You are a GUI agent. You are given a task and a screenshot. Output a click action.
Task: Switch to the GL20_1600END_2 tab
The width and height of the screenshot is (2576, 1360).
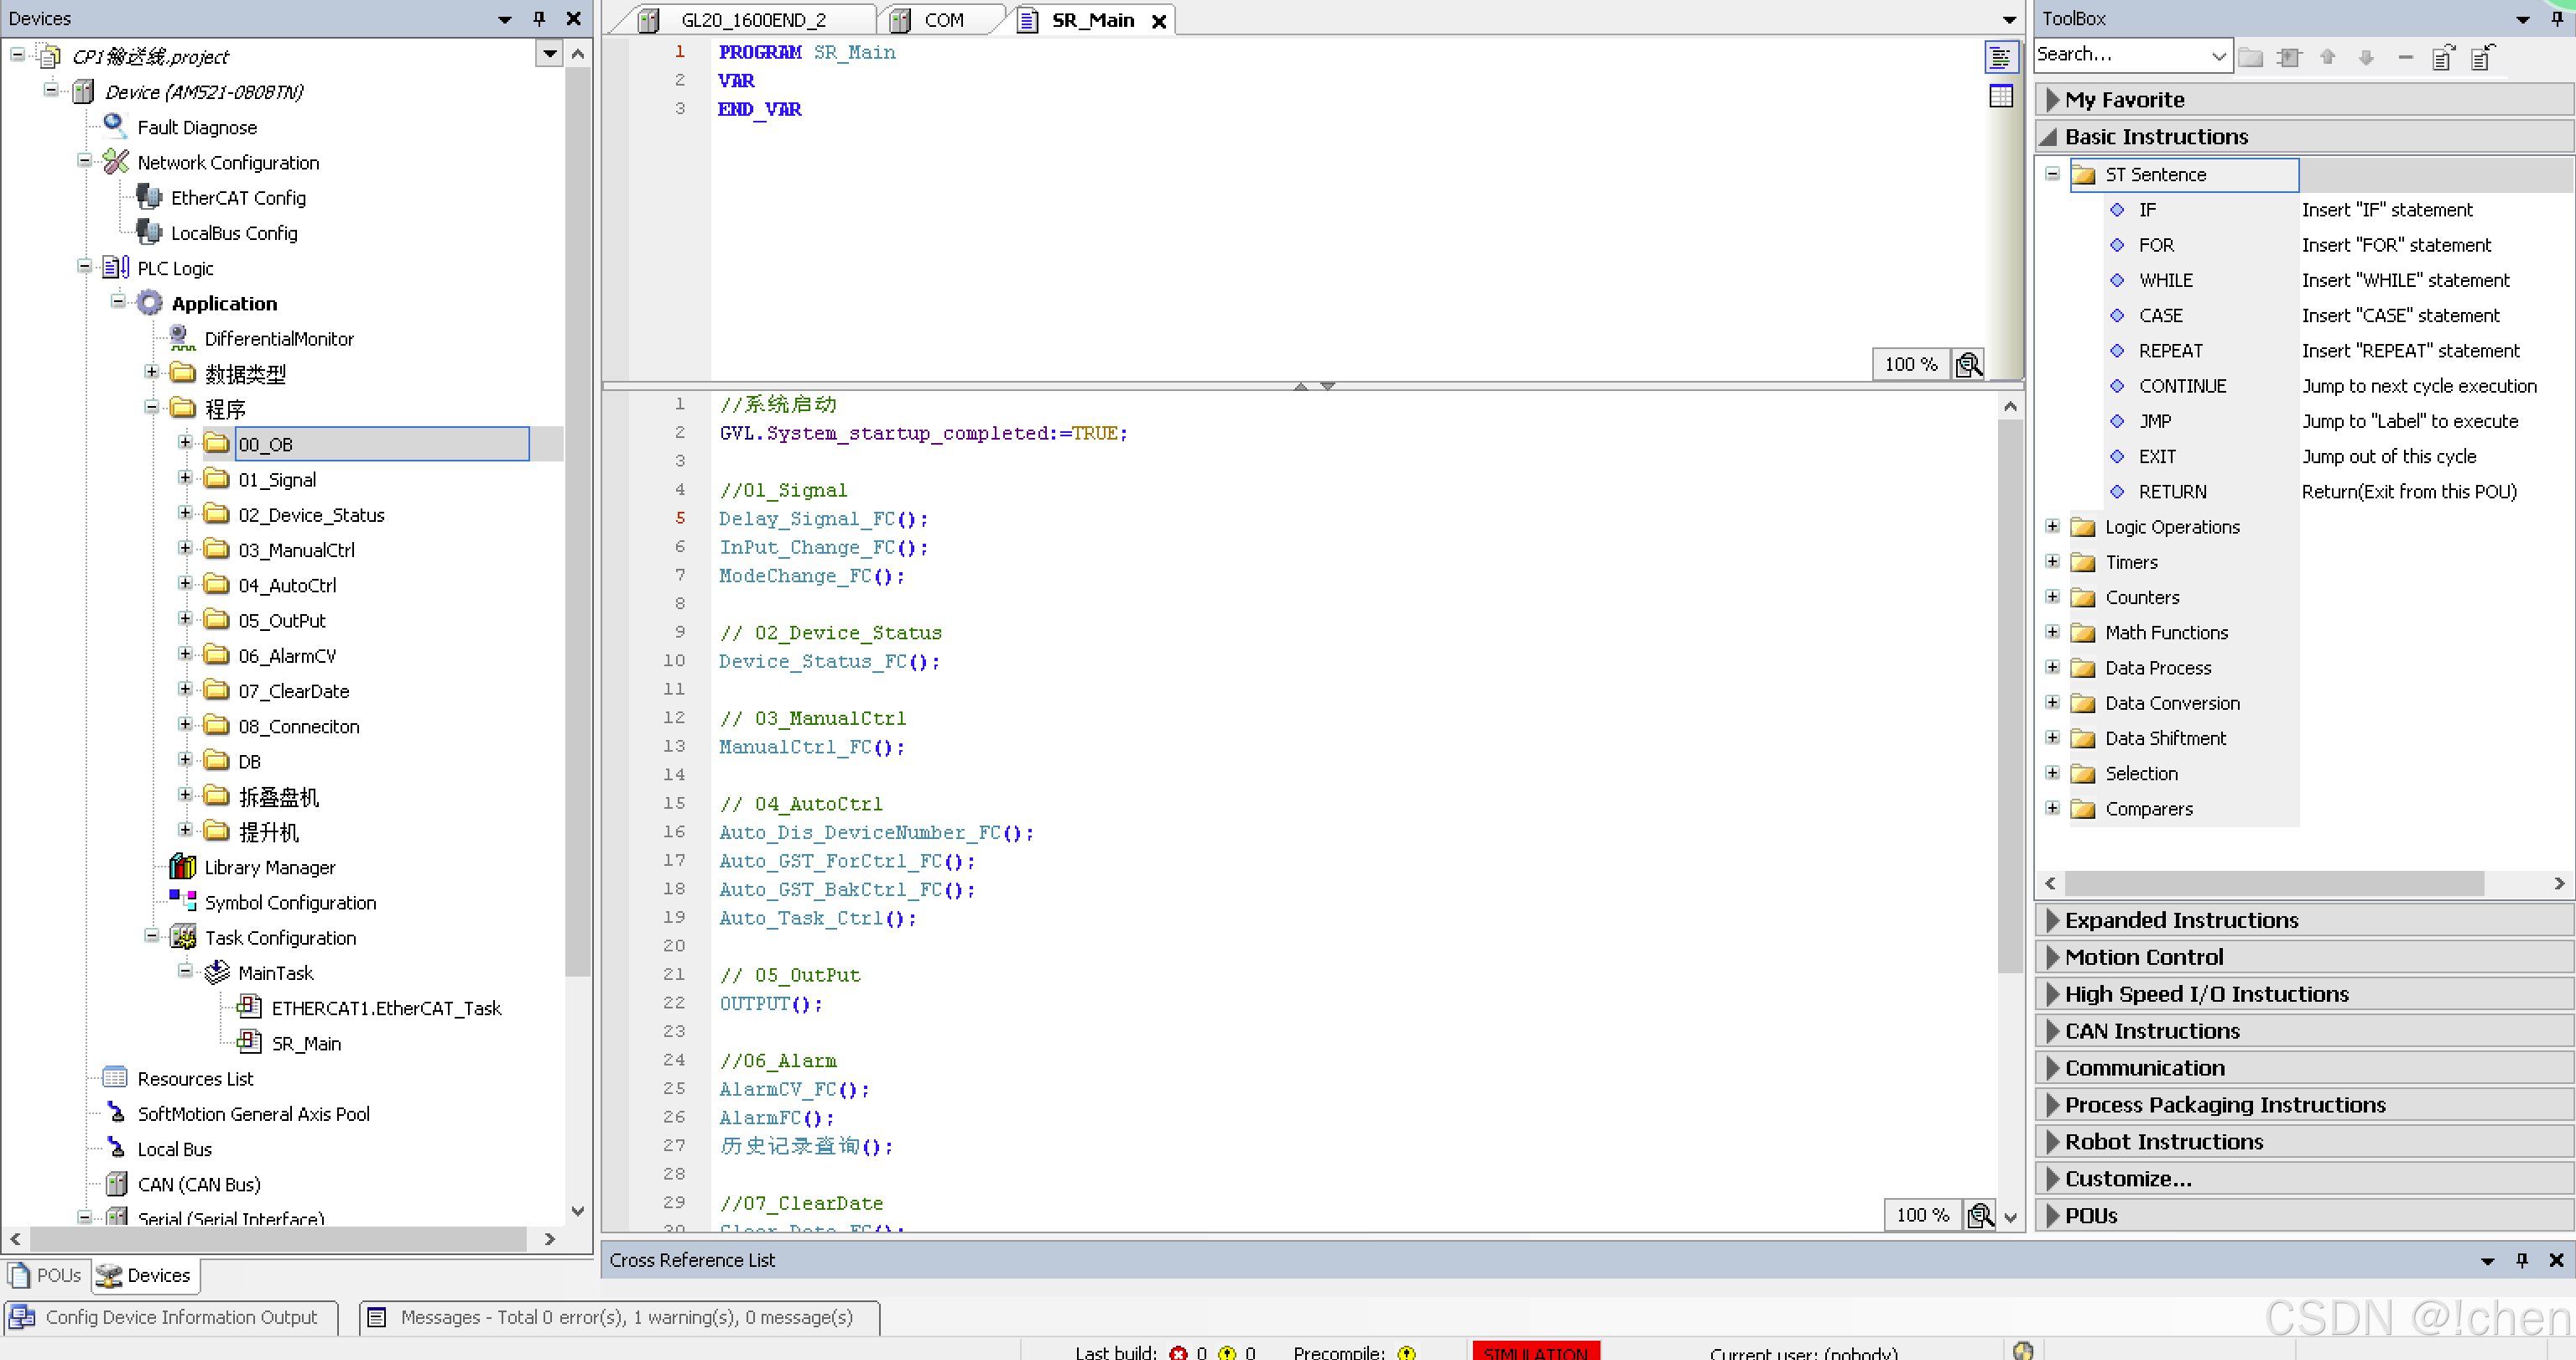(x=752, y=20)
